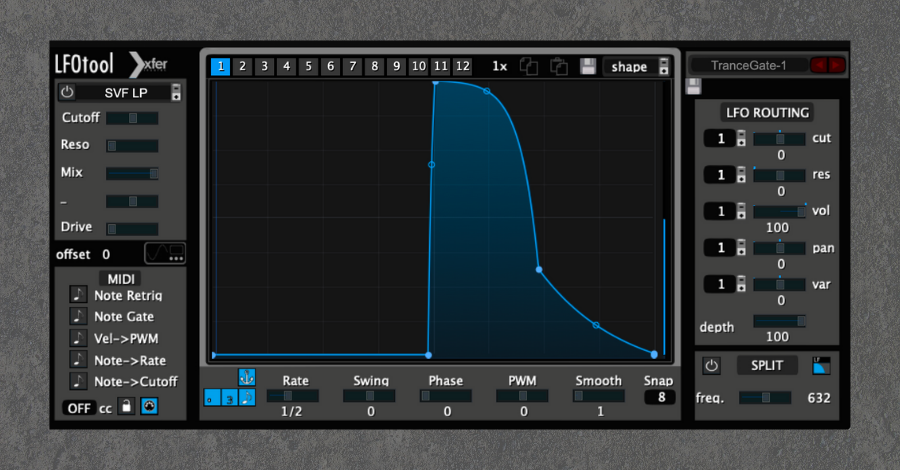The height and width of the screenshot is (470, 900).
Task: Save the shape with the floppy icon beside shape
Action: (588, 67)
